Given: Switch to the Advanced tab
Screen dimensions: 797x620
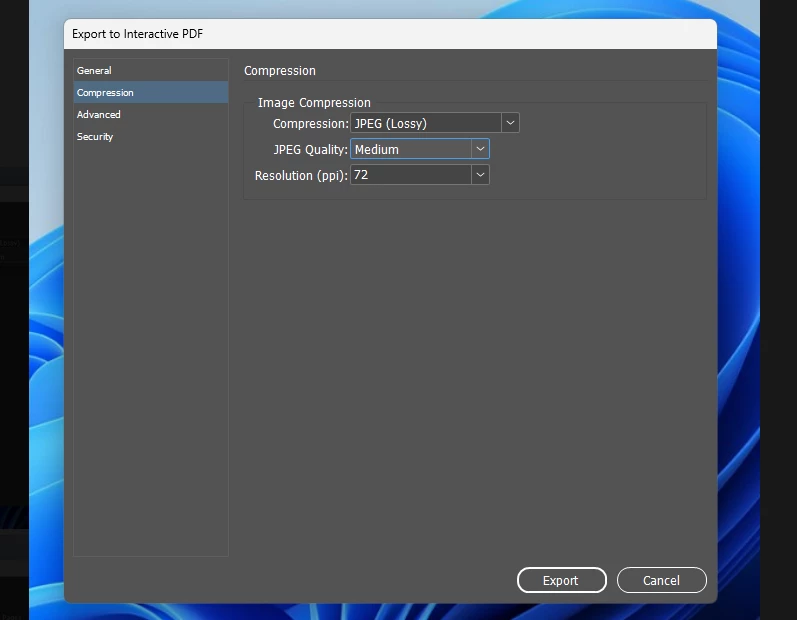Looking at the screenshot, I should tap(150, 114).
